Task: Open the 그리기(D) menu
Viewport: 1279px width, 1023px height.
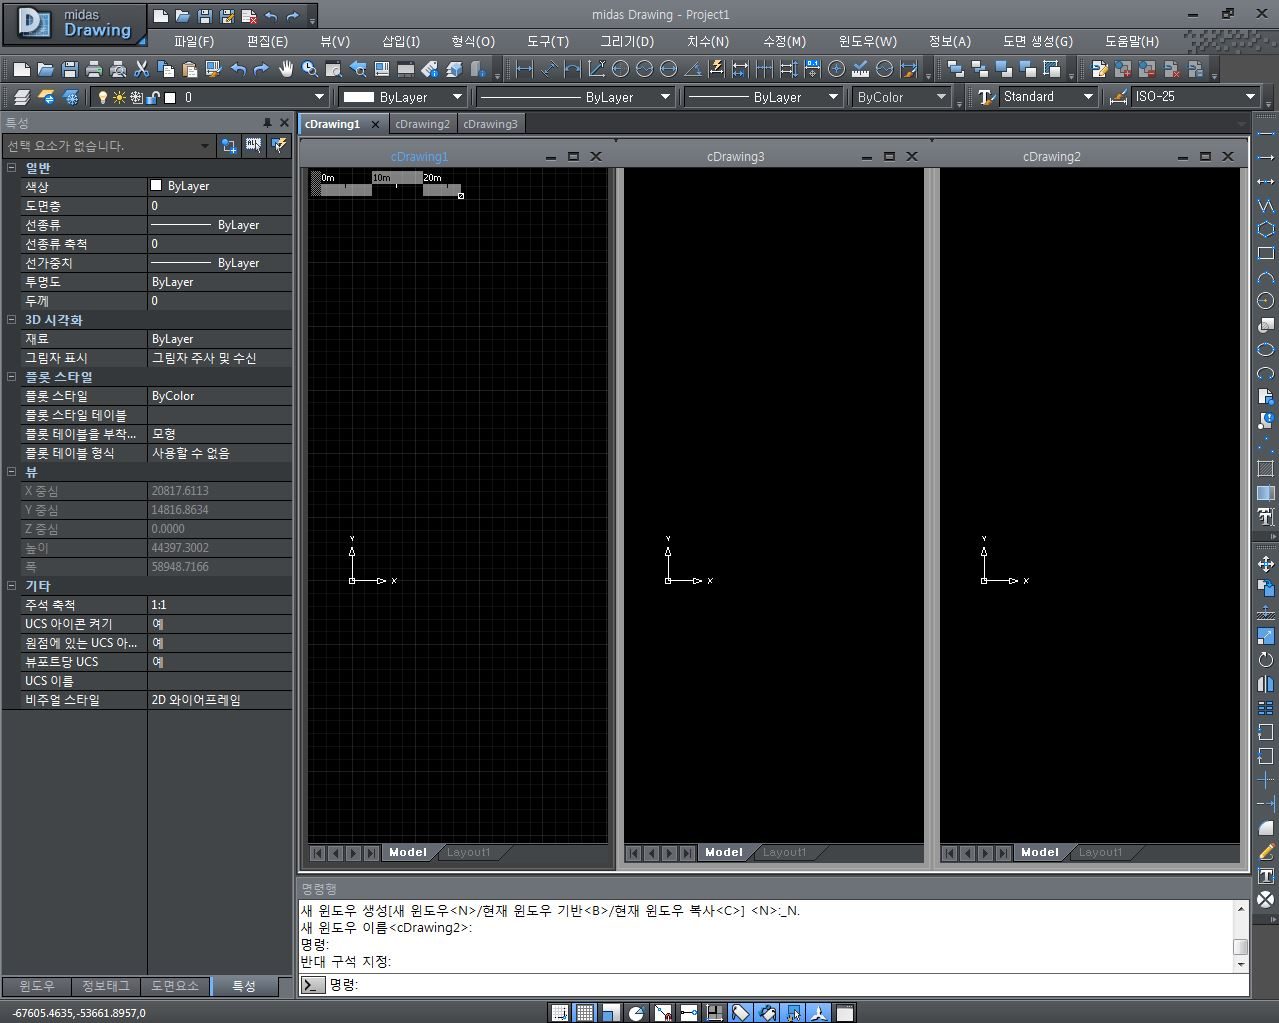Action: coord(626,41)
